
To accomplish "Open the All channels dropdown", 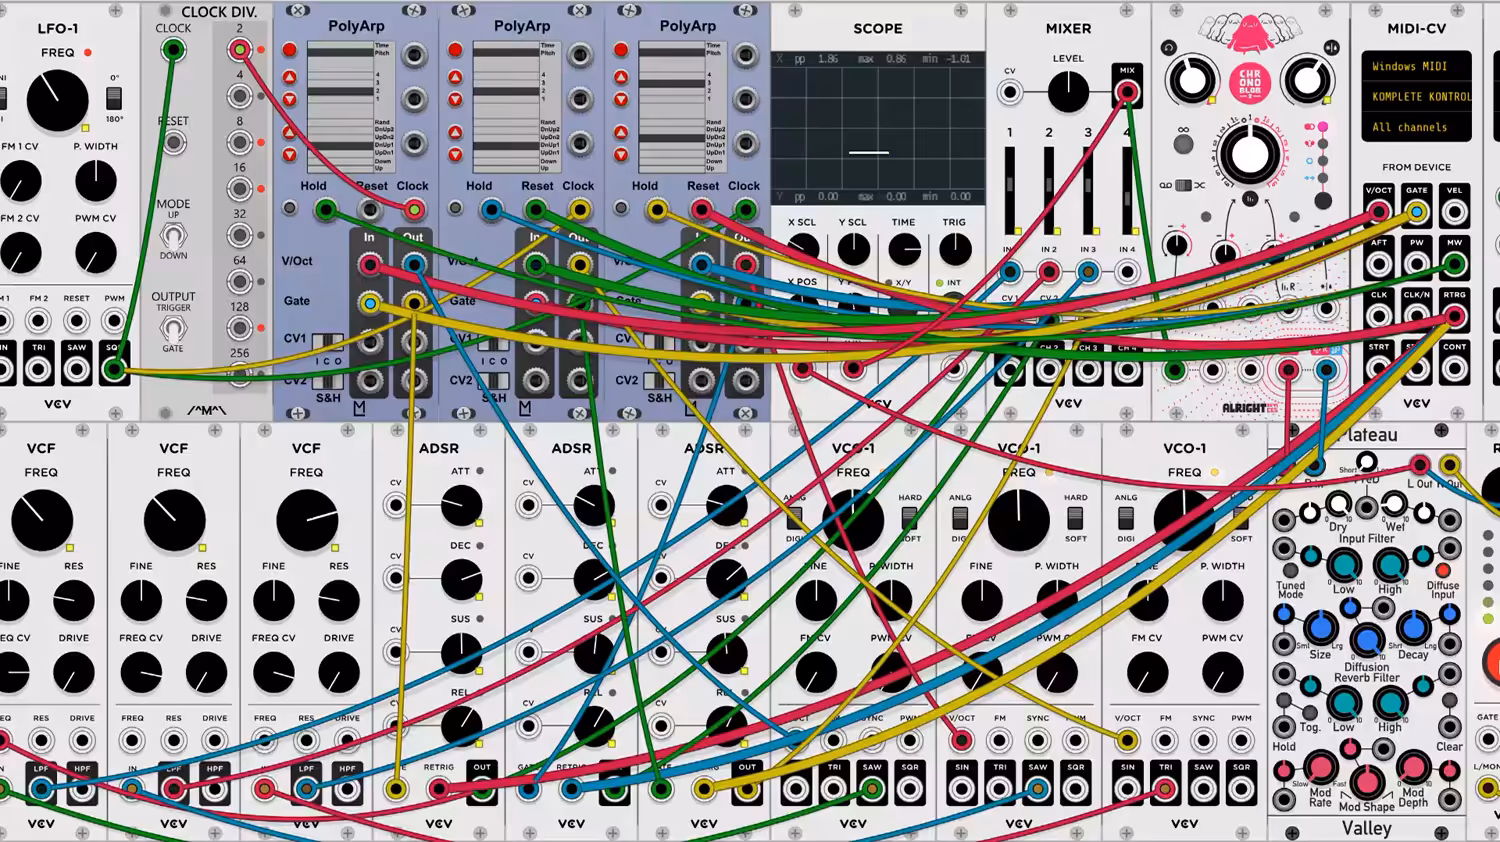I will point(1416,127).
